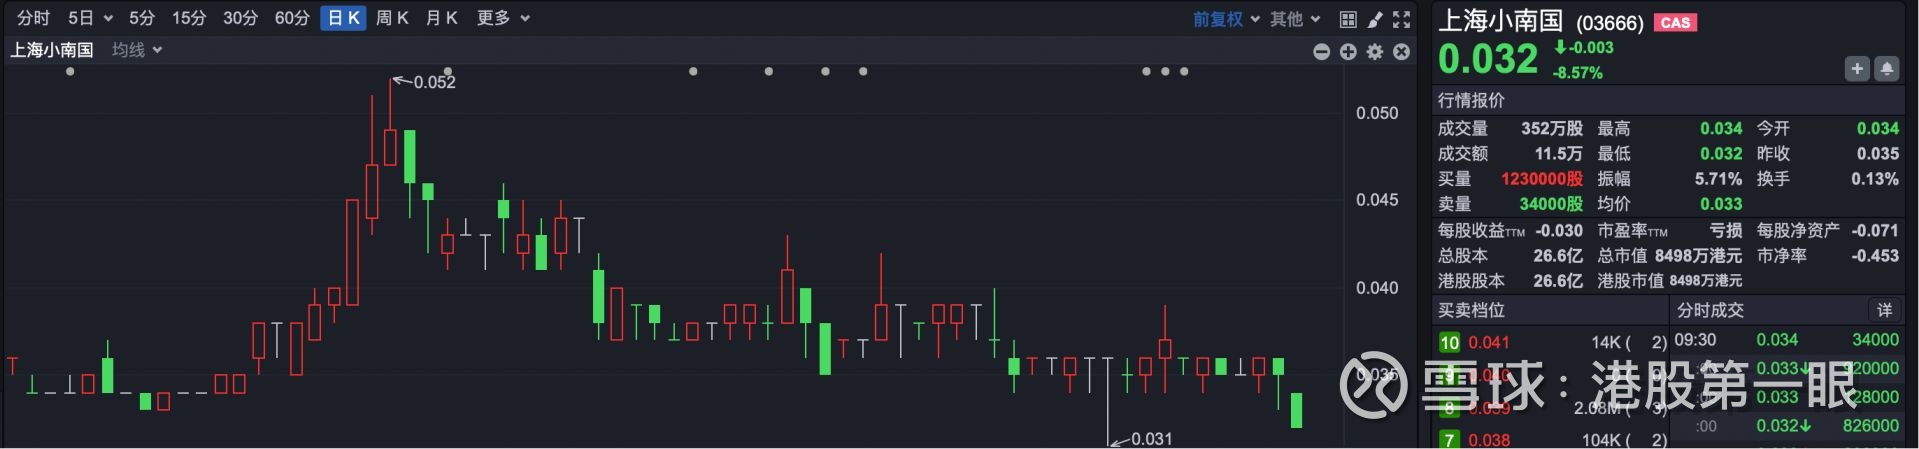Set price alert with bell icon
This screenshot has height=449, width=1919.
(x=1886, y=68)
